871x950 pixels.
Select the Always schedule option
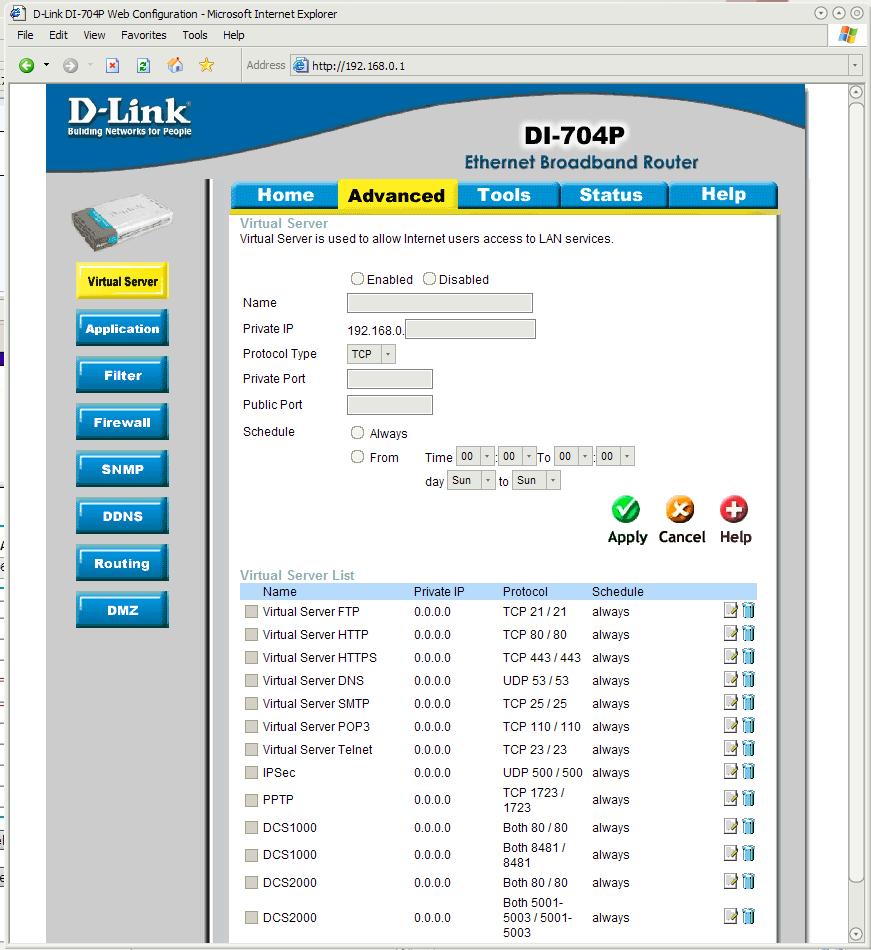coord(357,433)
